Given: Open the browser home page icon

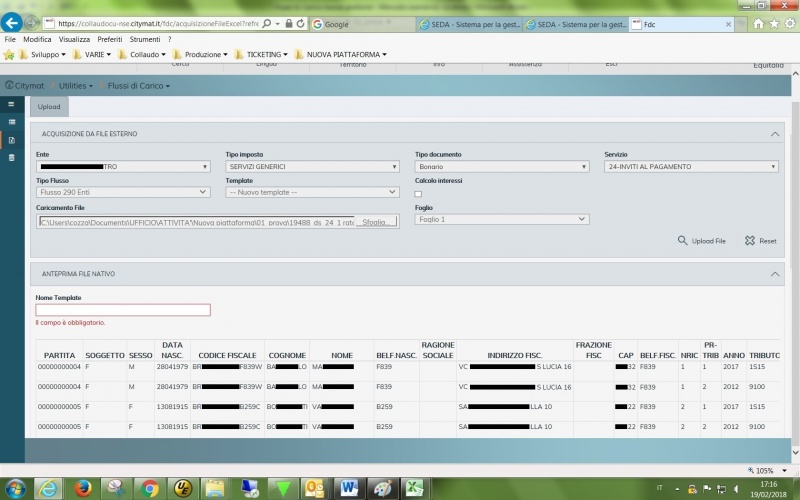Looking at the screenshot, I should (x=759, y=23).
